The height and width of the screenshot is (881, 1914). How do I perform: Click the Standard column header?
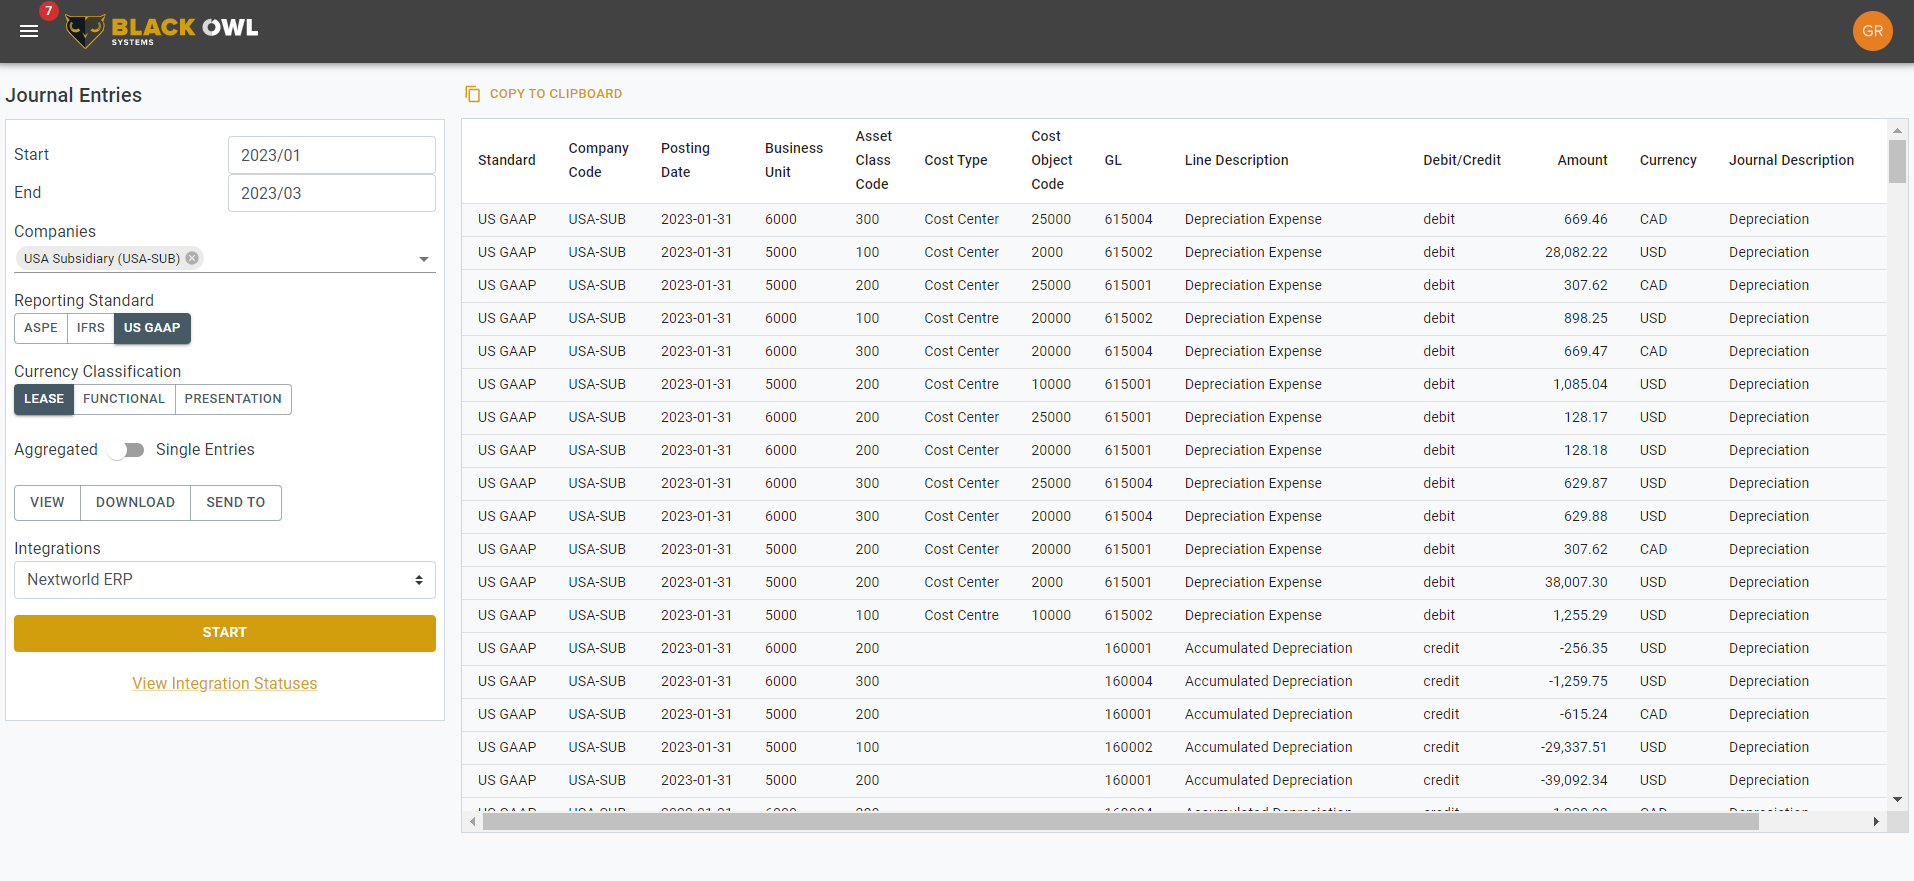(507, 160)
